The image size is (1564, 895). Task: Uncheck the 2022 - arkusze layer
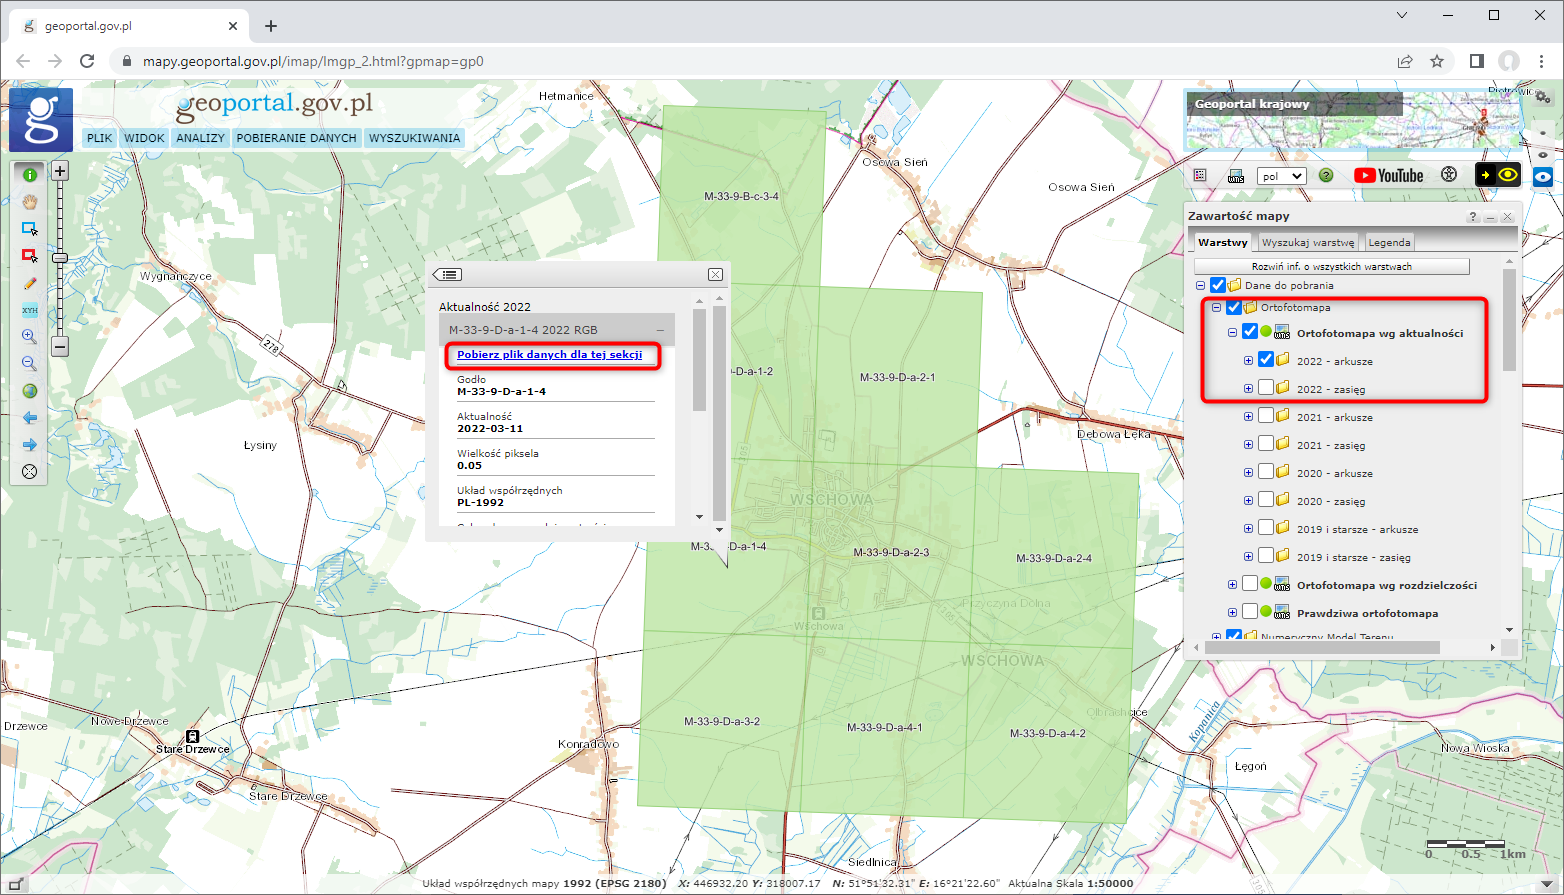click(x=1266, y=360)
